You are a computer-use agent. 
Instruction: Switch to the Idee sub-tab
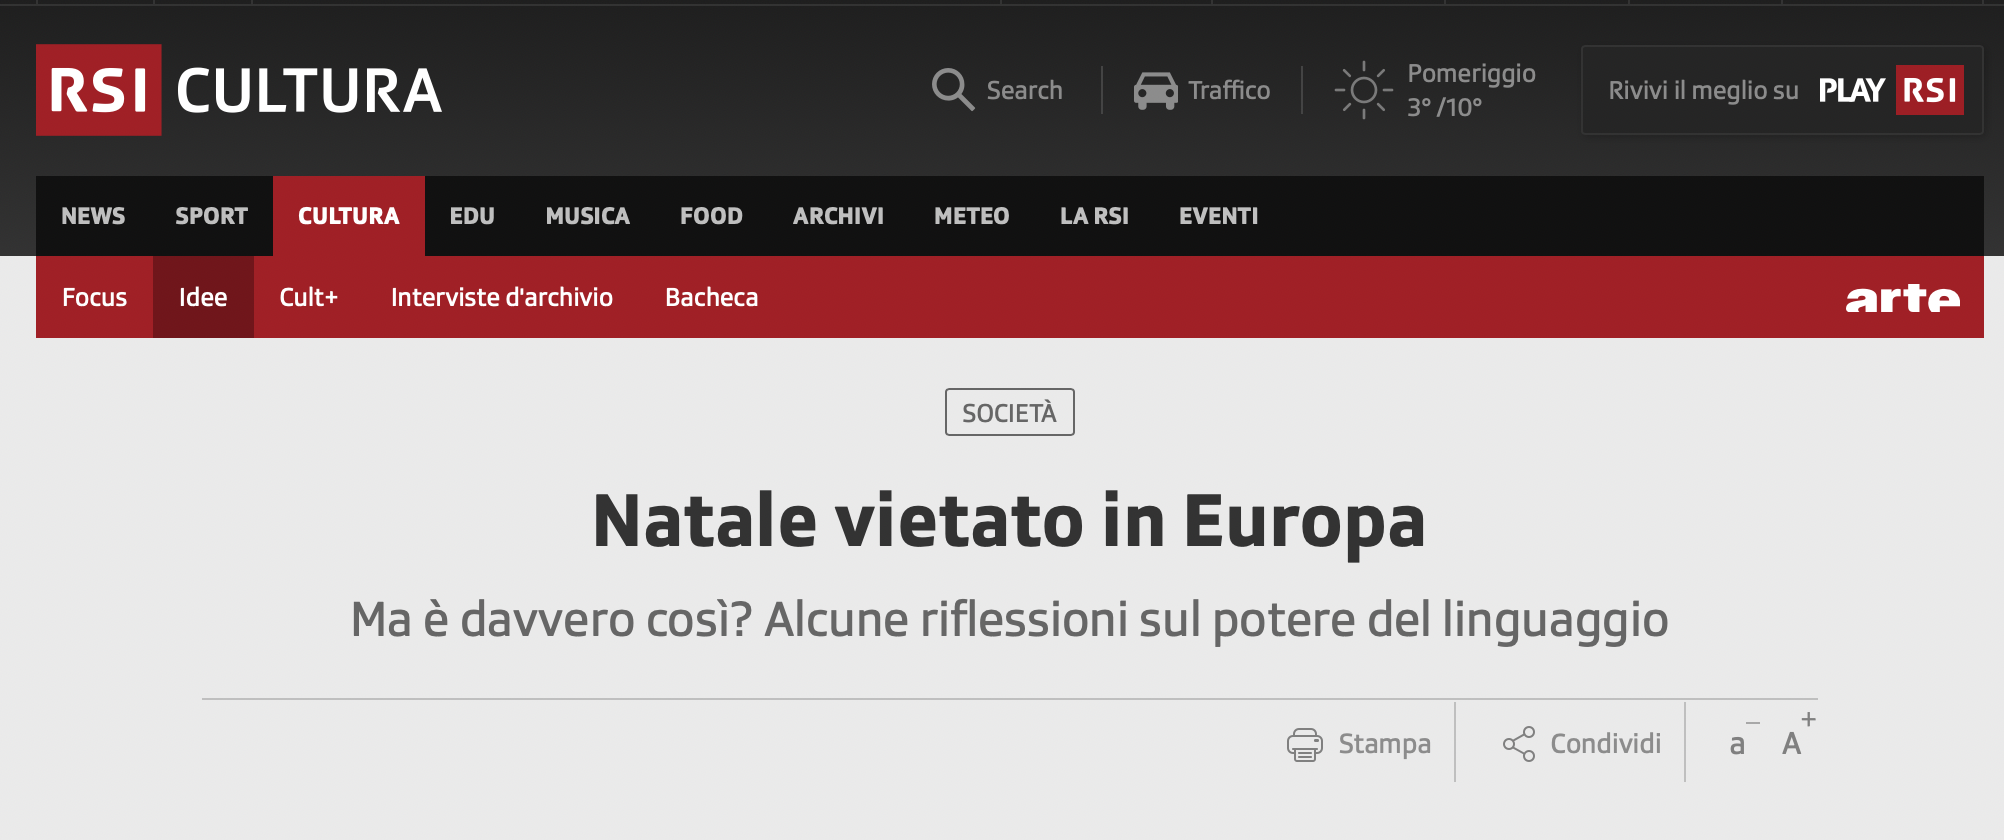click(203, 298)
